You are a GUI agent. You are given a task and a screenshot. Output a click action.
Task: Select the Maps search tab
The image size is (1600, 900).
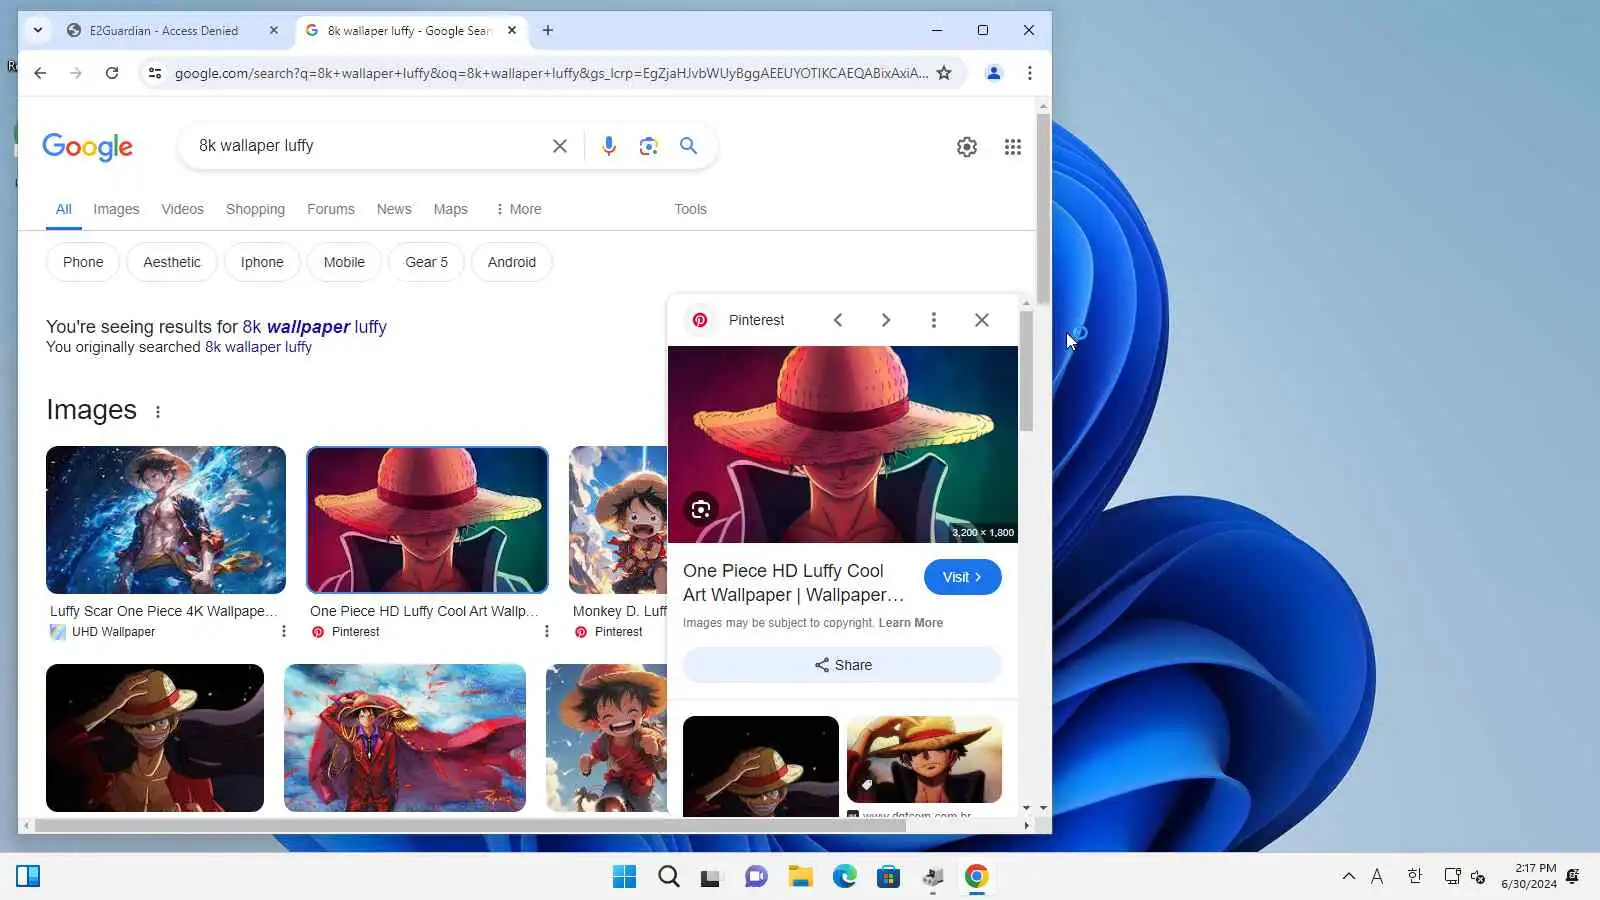click(x=450, y=209)
